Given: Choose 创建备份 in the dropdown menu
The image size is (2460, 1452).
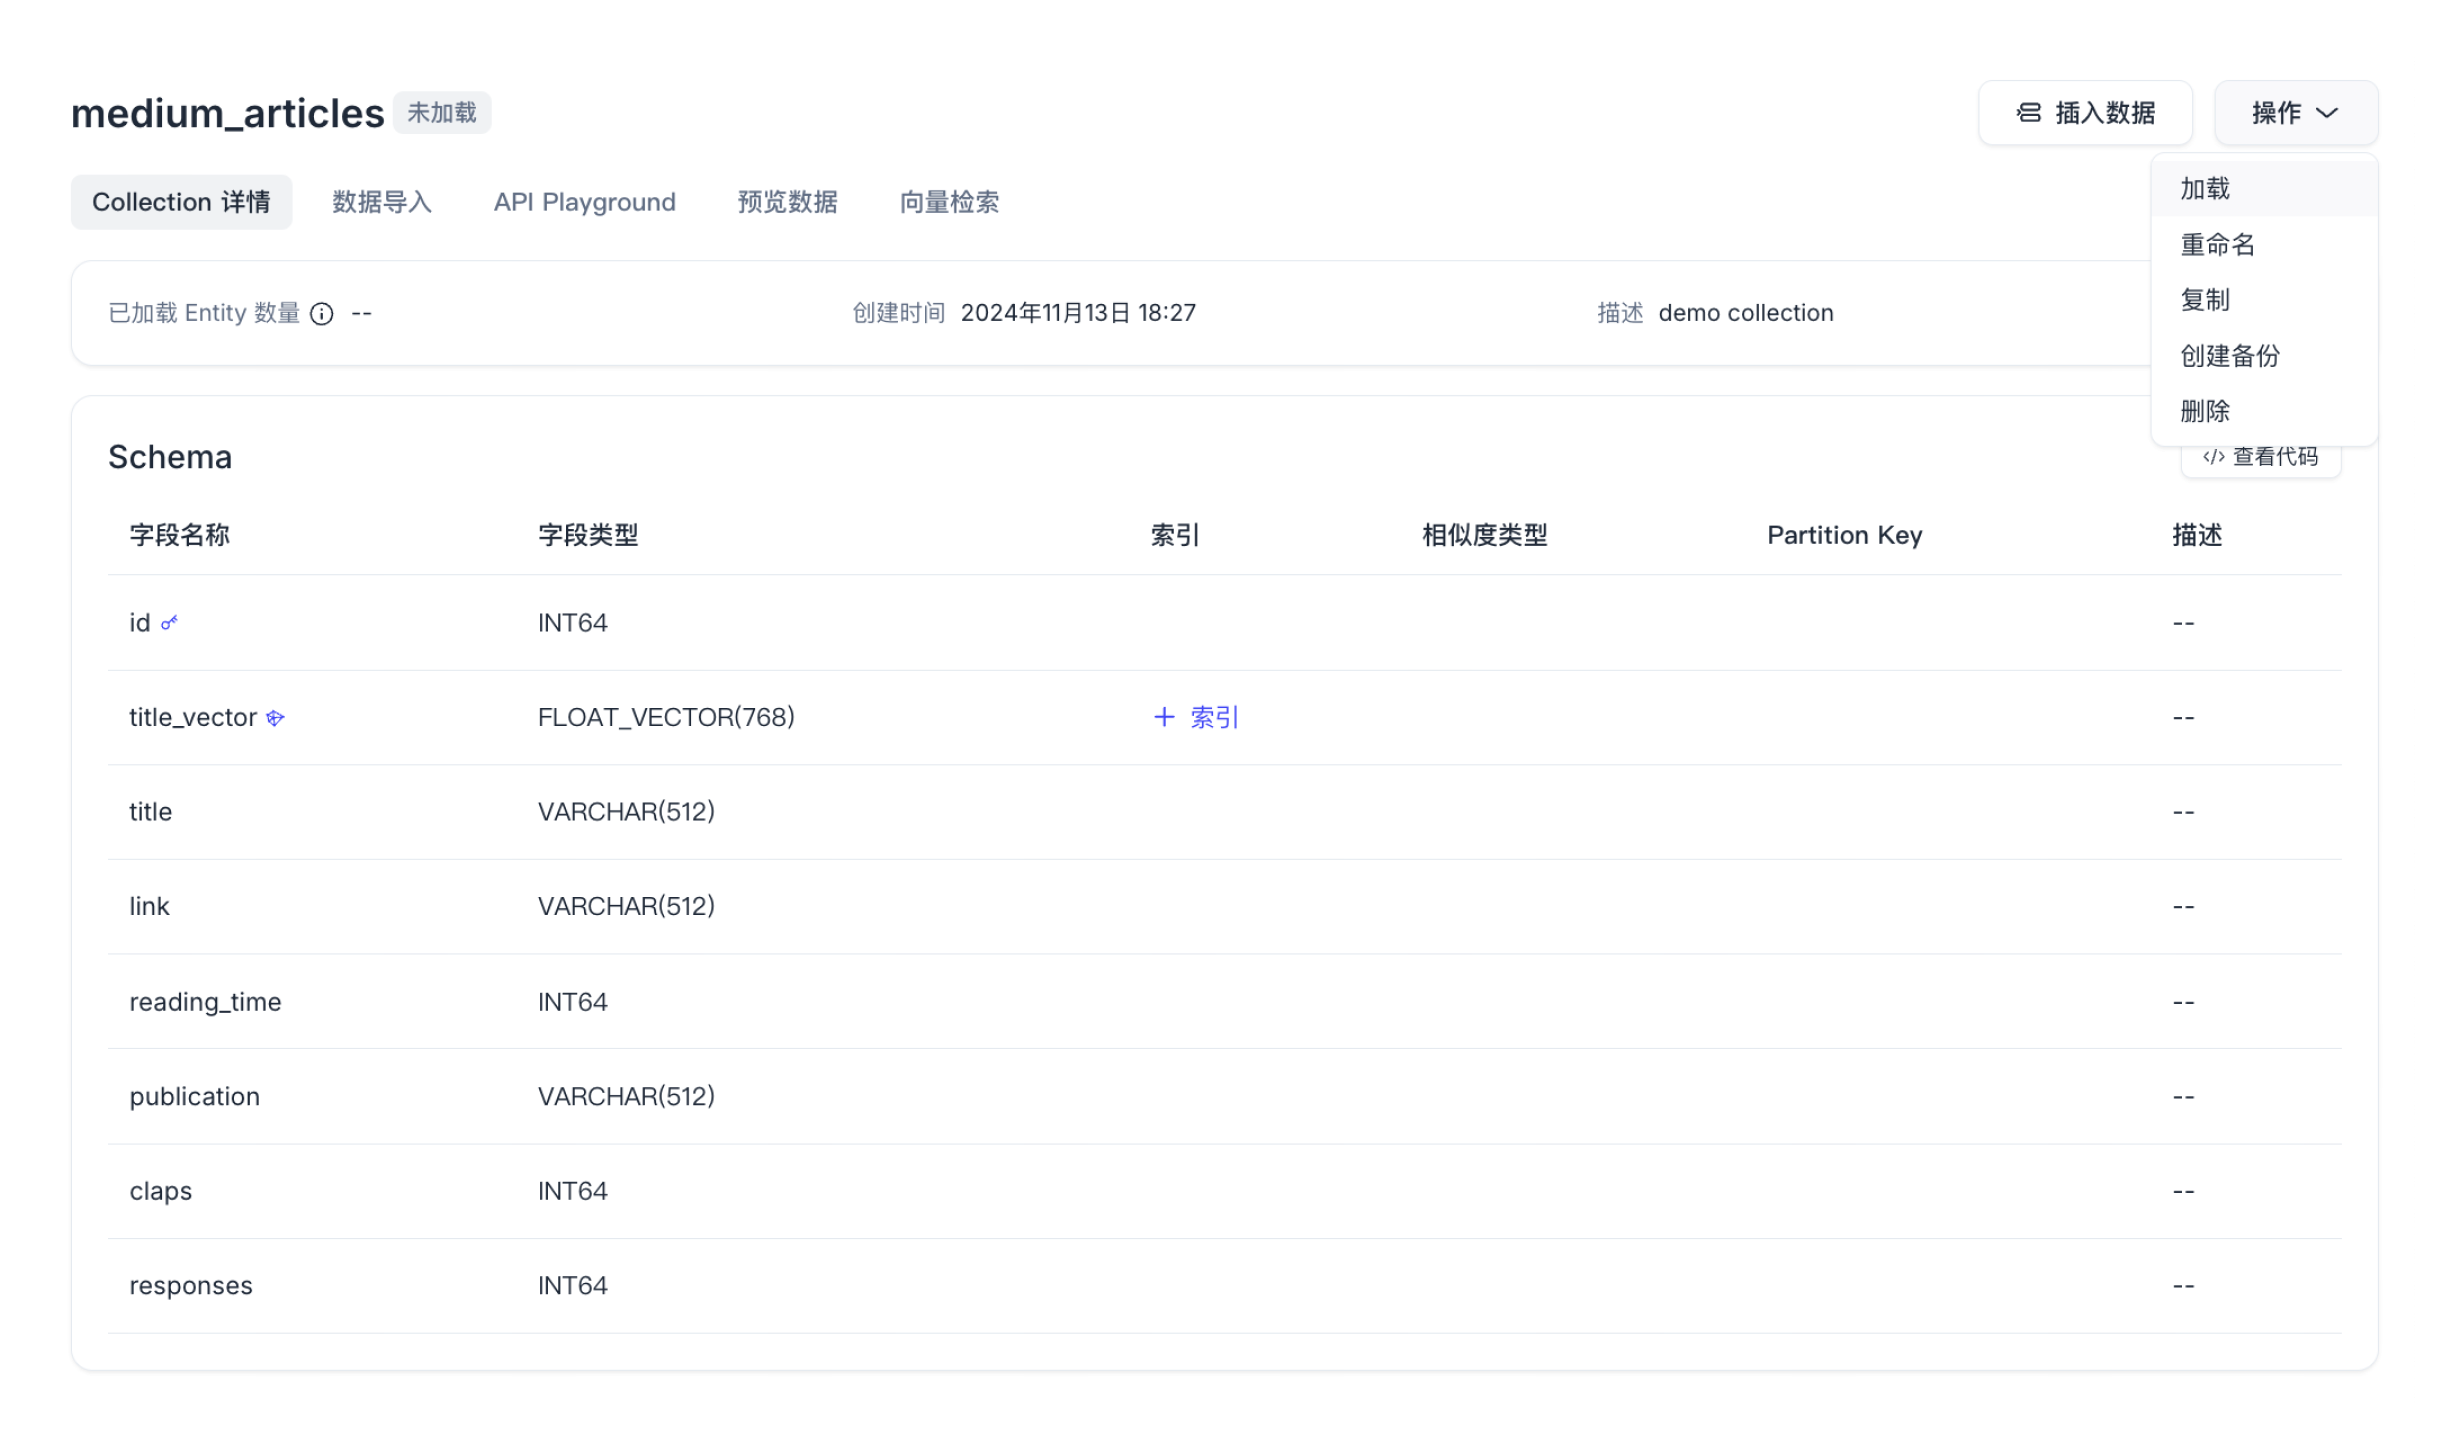Looking at the screenshot, I should 2264,356.
